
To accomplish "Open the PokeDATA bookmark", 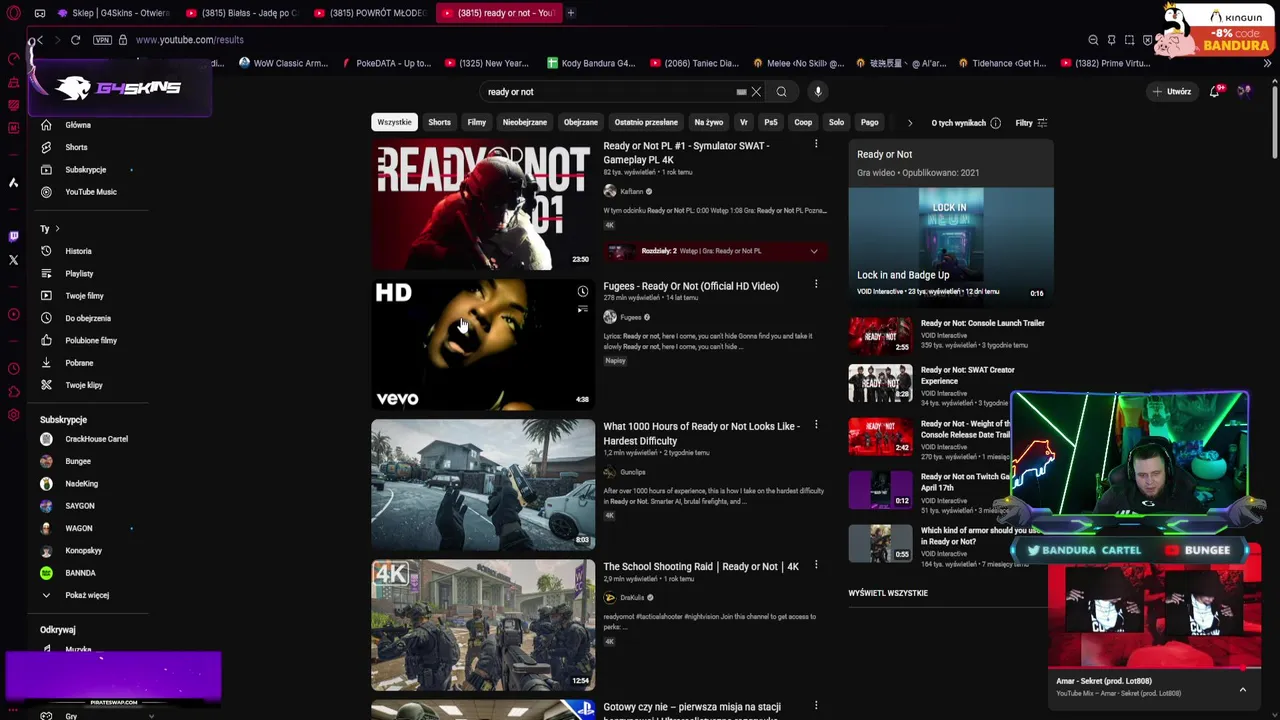I will [386, 63].
